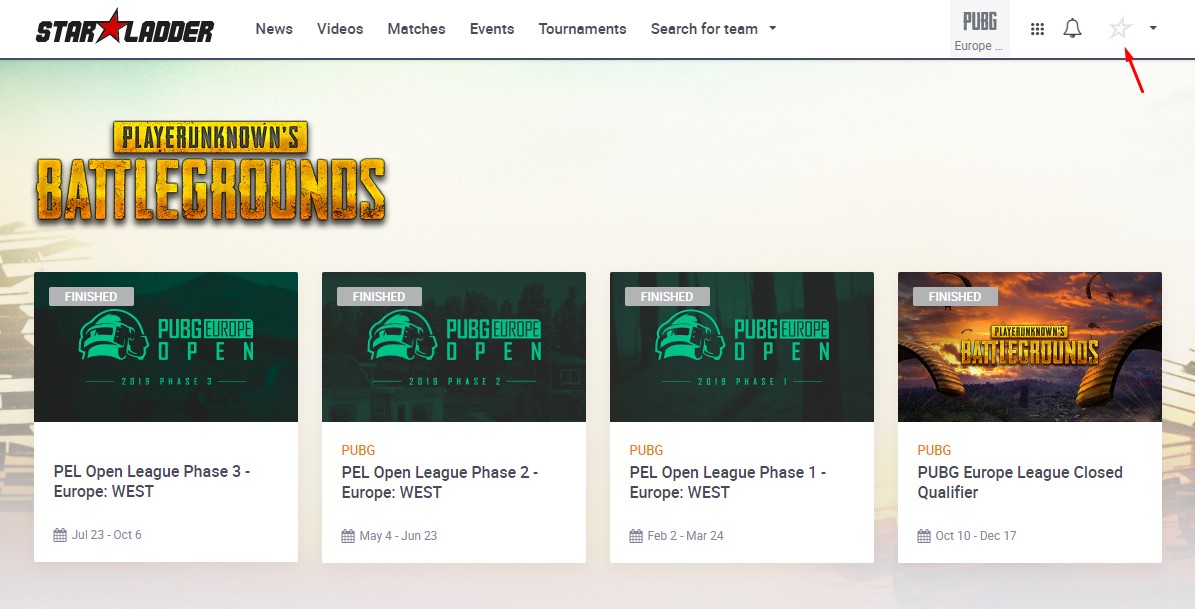Select Tournaments in the navigation bar
The height and width of the screenshot is (609, 1195).
[582, 29]
